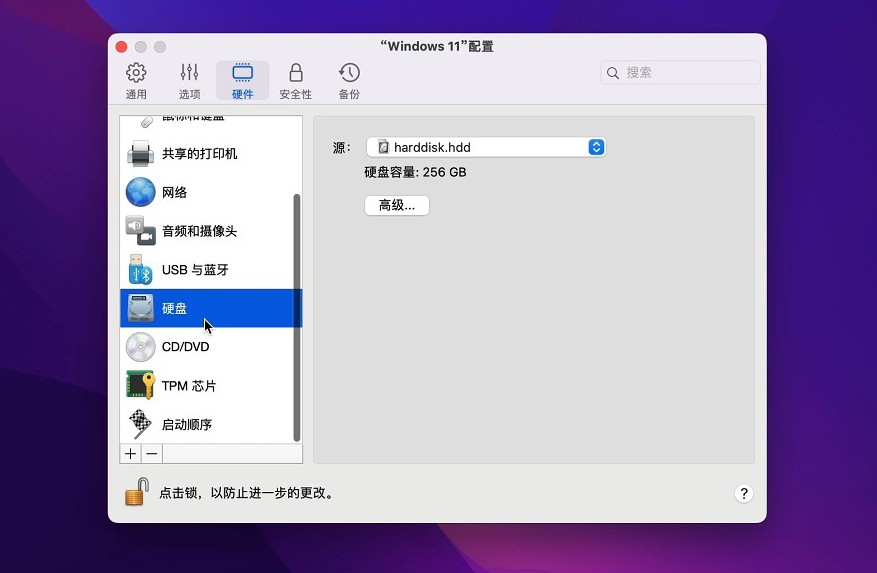
Task: Select the USB 与蓝牙 icon
Action: click(141, 270)
